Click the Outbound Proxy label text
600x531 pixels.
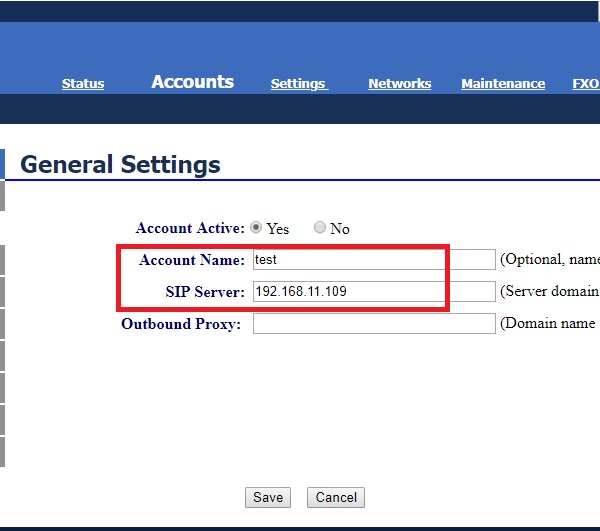(x=181, y=324)
